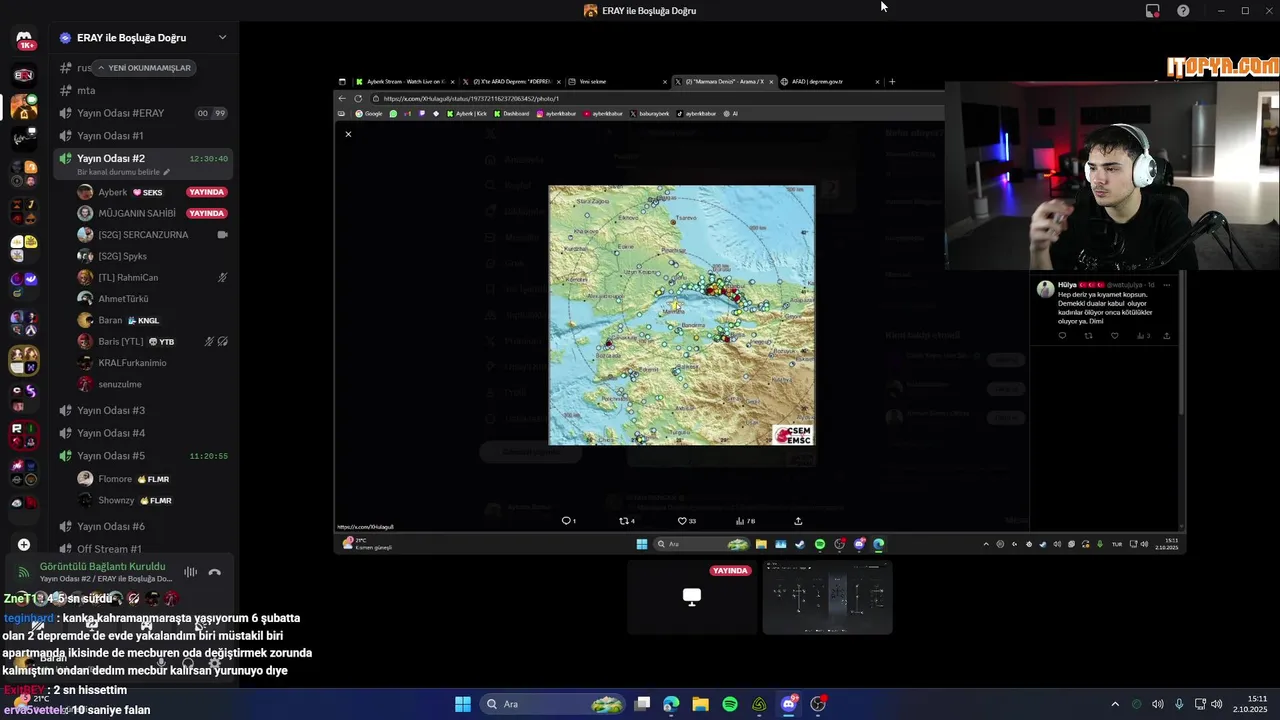Click the Add a Server plus icon
The image size is (1280, 720).
24,545
